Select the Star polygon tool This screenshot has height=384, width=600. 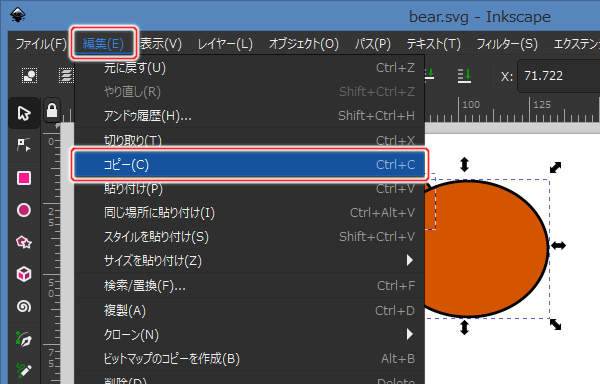point(24,242)
